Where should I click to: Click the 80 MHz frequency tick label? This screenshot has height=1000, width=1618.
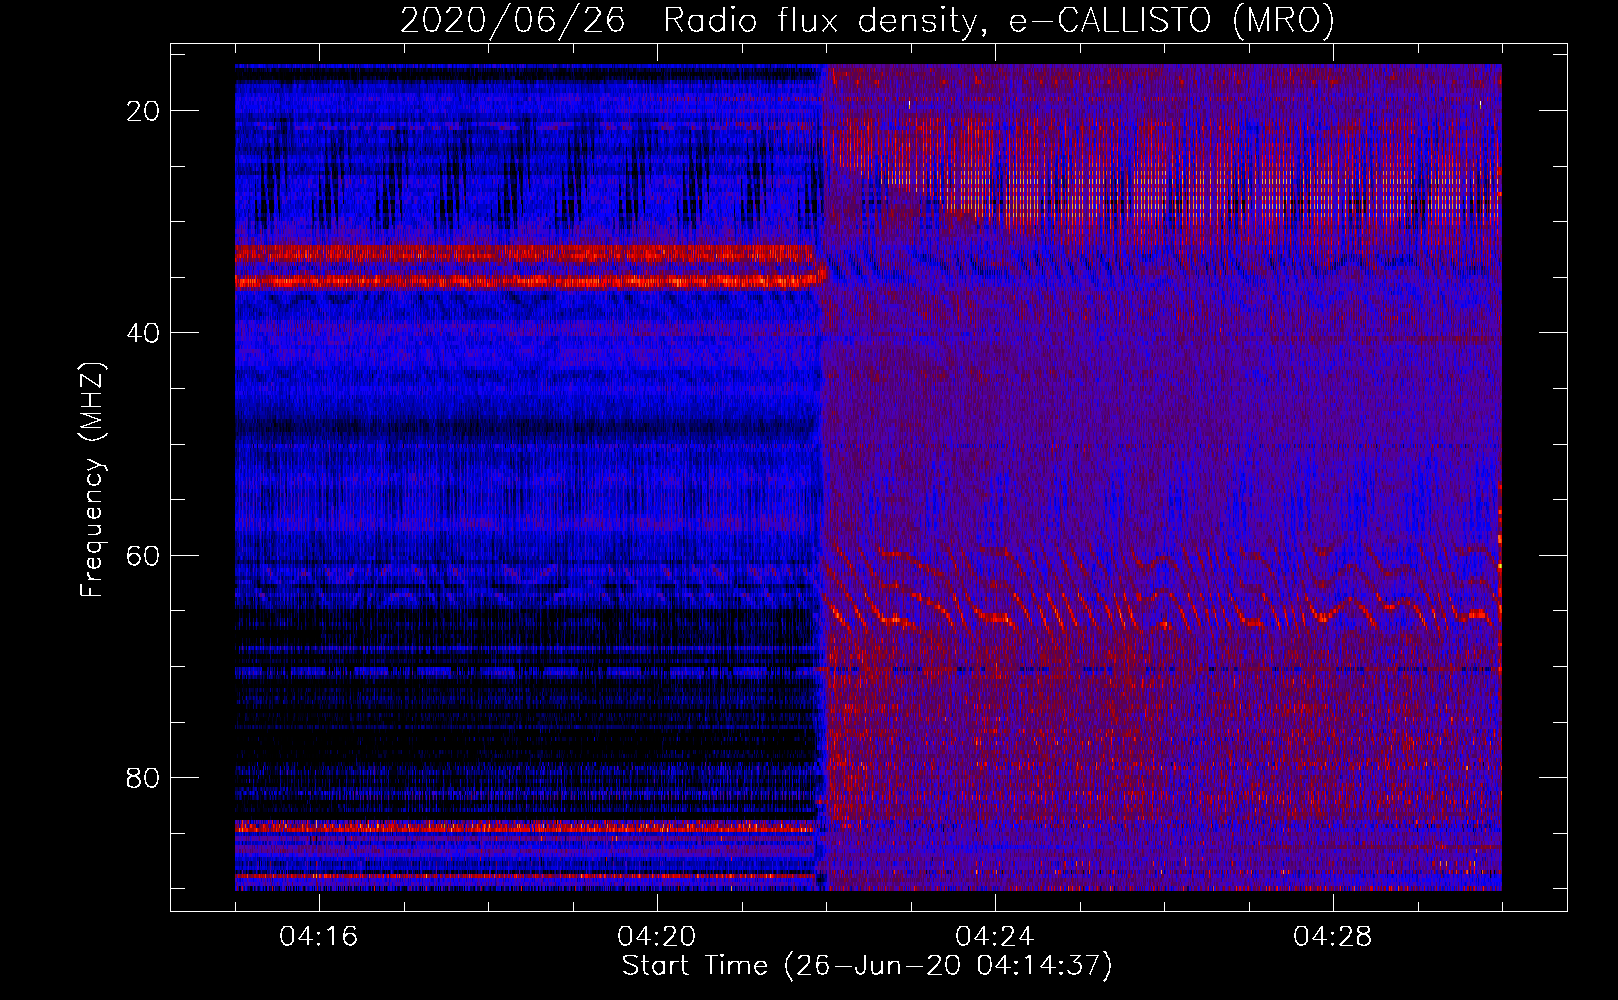(144, 777)
